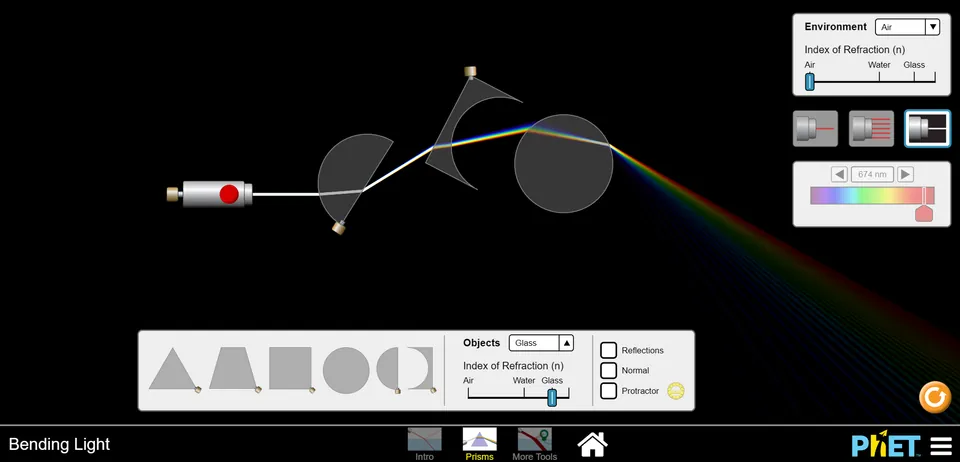
Task: Click the Environment label
Action: click(x=836, y=26)
